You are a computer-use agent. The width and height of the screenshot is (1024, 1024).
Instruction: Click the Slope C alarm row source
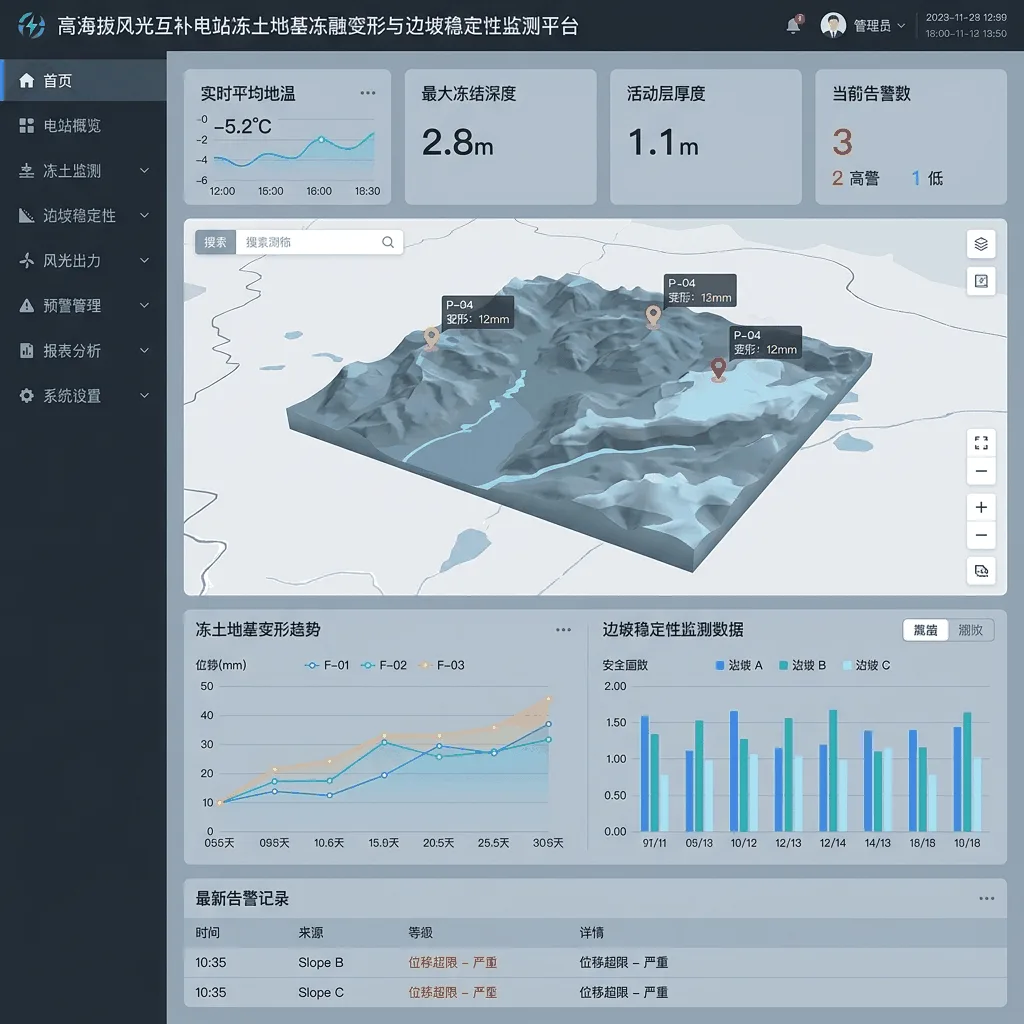click(x=321, y=992)
